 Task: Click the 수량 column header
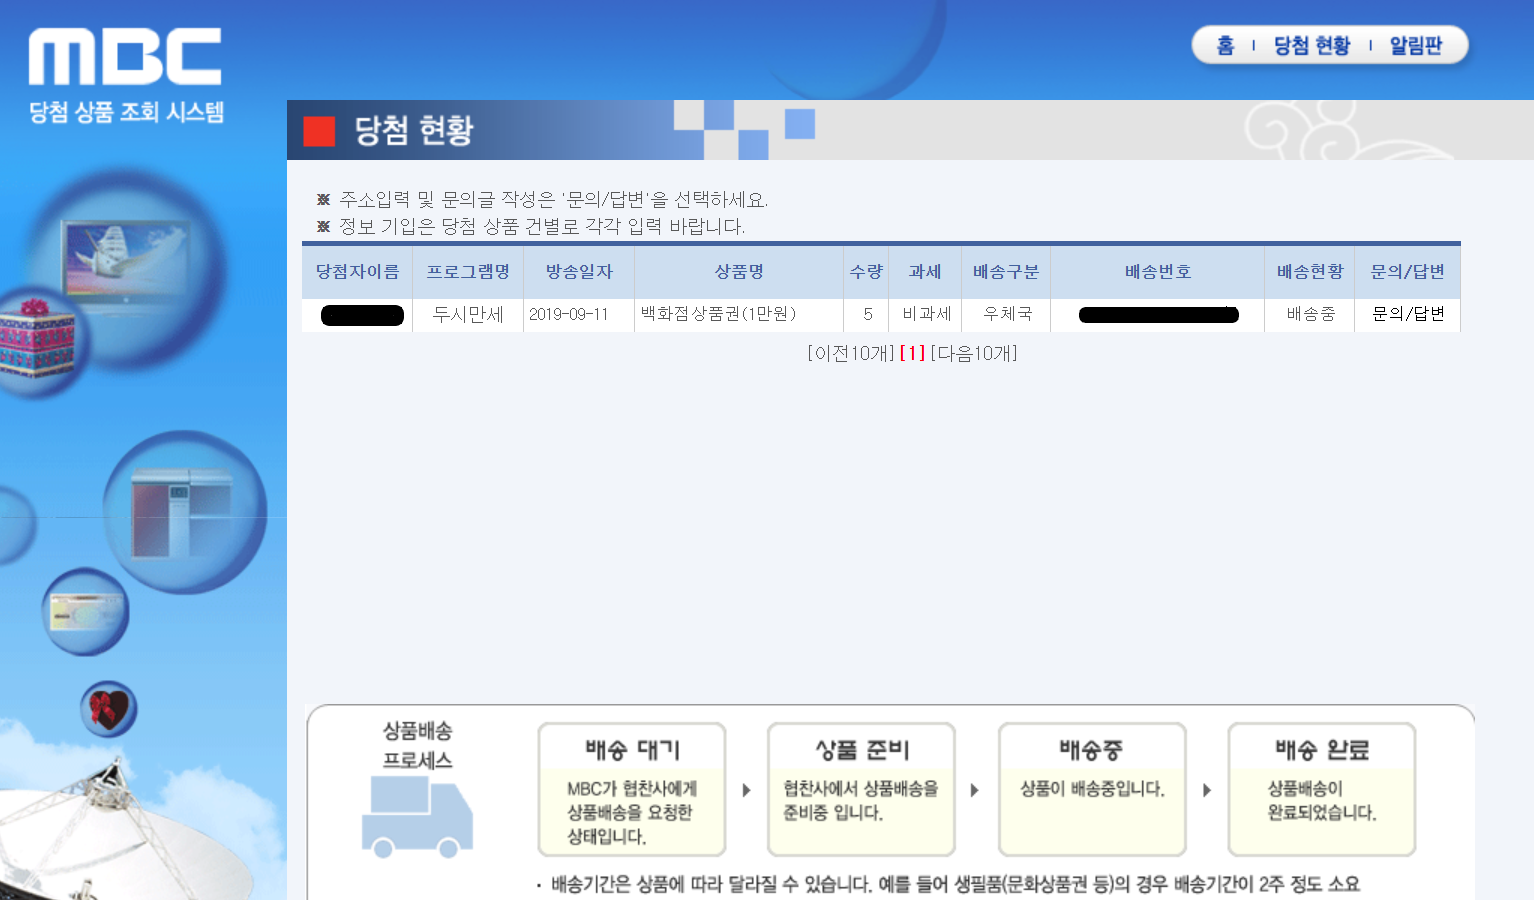coord(866,272)
